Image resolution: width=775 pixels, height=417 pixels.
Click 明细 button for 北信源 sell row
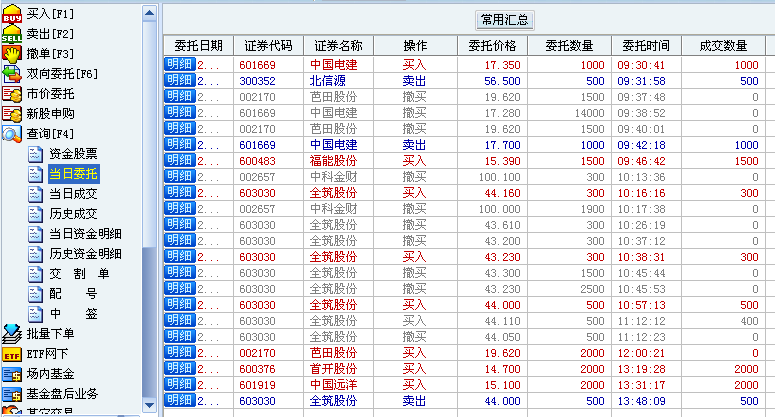click(179, 81)
